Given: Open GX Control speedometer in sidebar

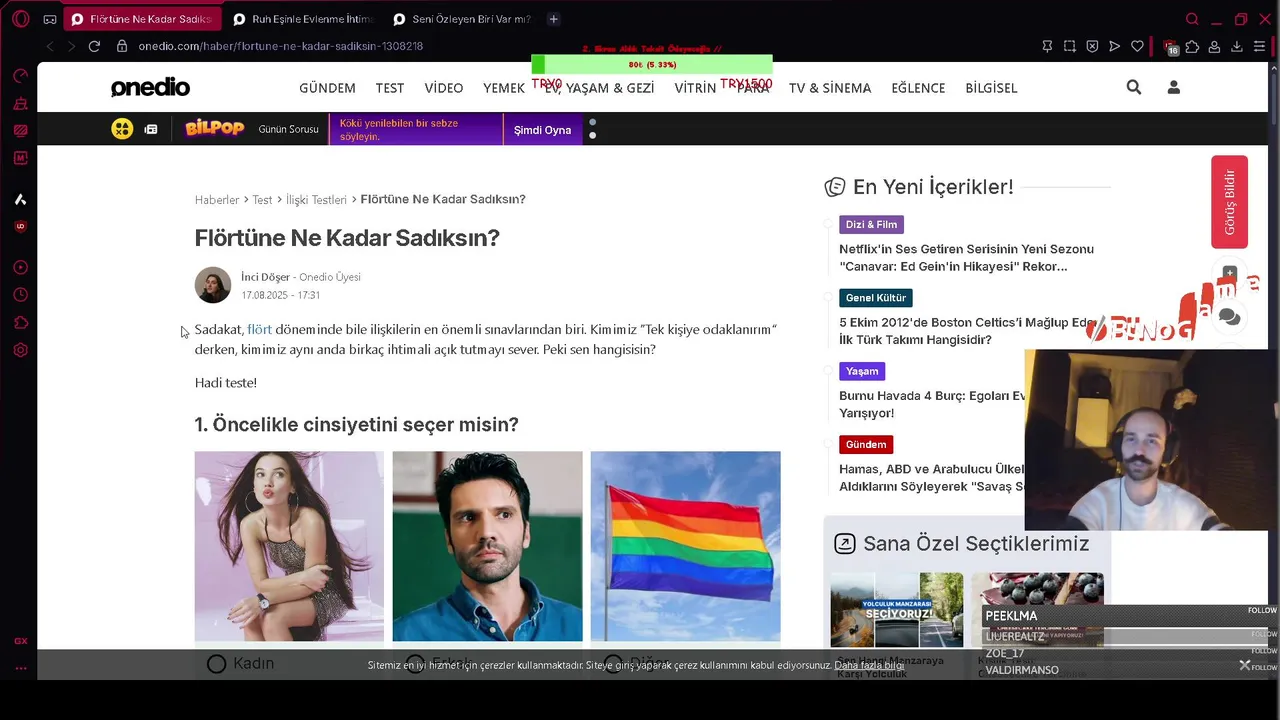Looking at the screenshot, I should point(20,76).
